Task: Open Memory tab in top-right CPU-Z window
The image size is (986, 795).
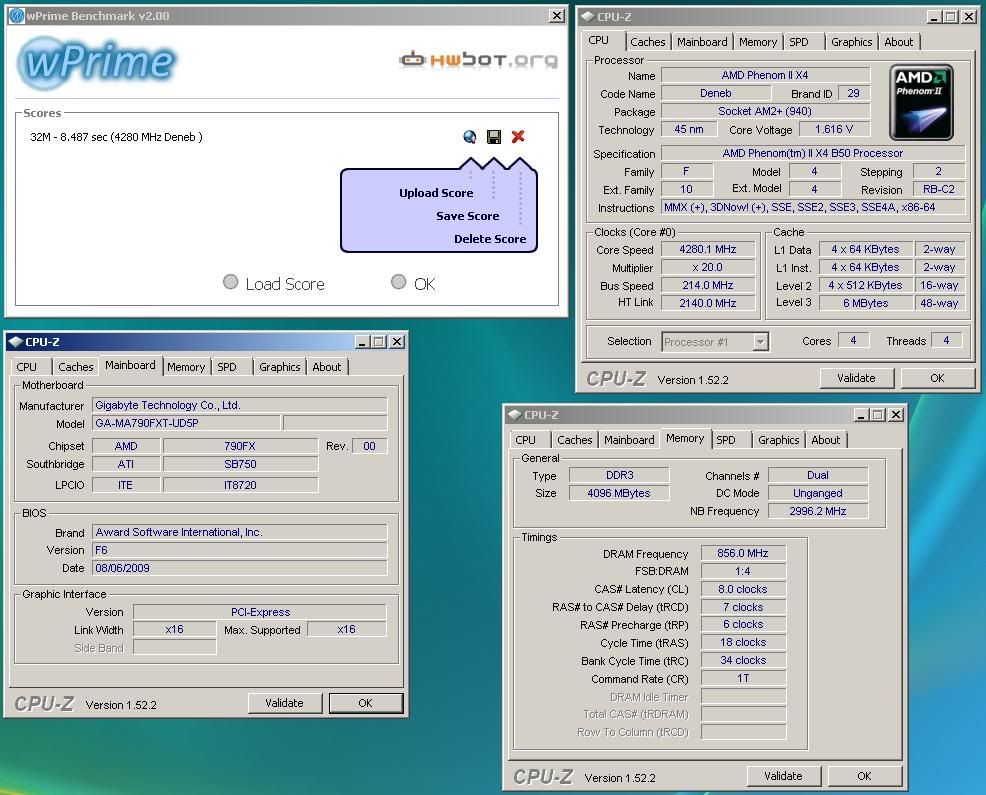Action: (758, 42)
